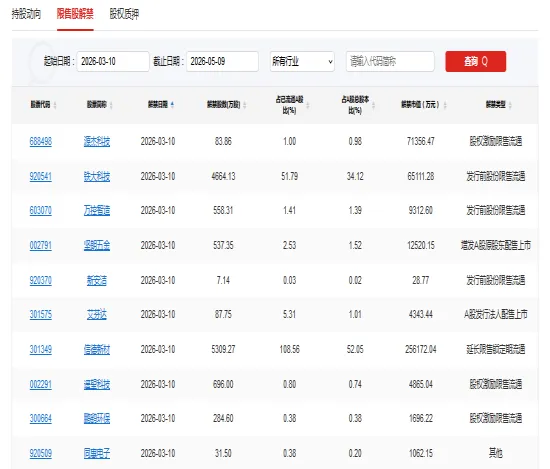Viewport: 550px width, 469px height.
Task: Open the 所有行业 industry dropdown
Action: pyautogui.click(x=302, y=62)
